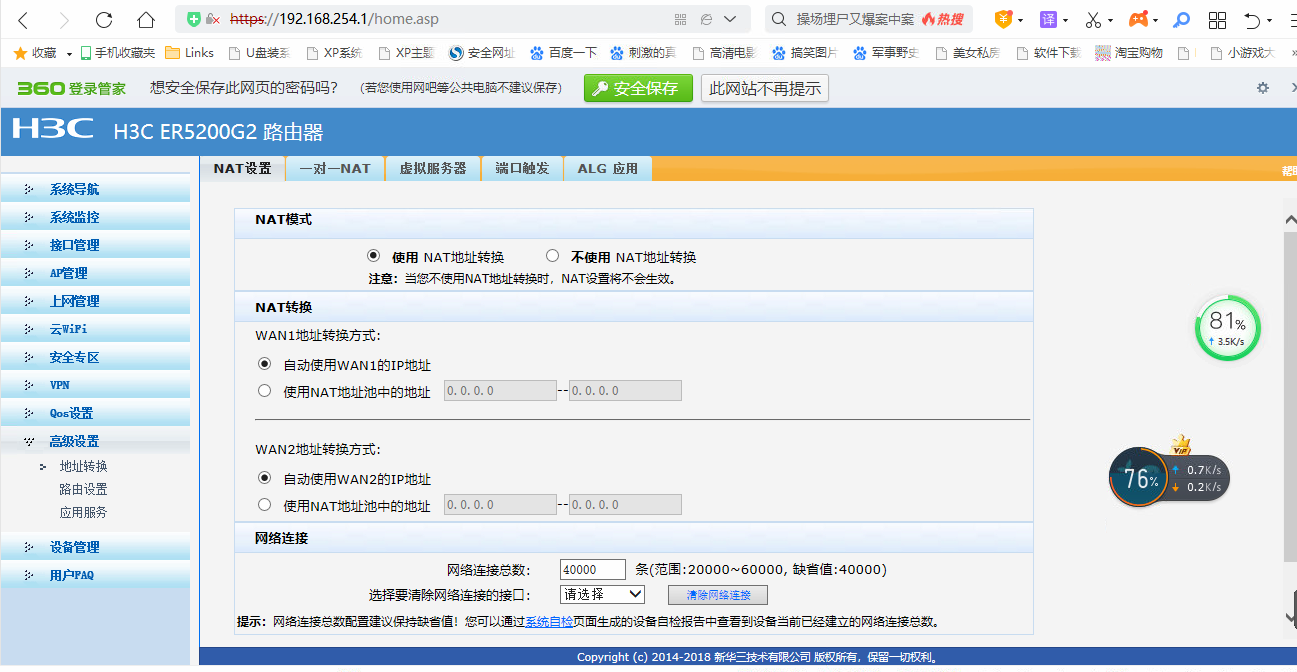Switch to 一对一NAT tab

click(x=335, y=169)
